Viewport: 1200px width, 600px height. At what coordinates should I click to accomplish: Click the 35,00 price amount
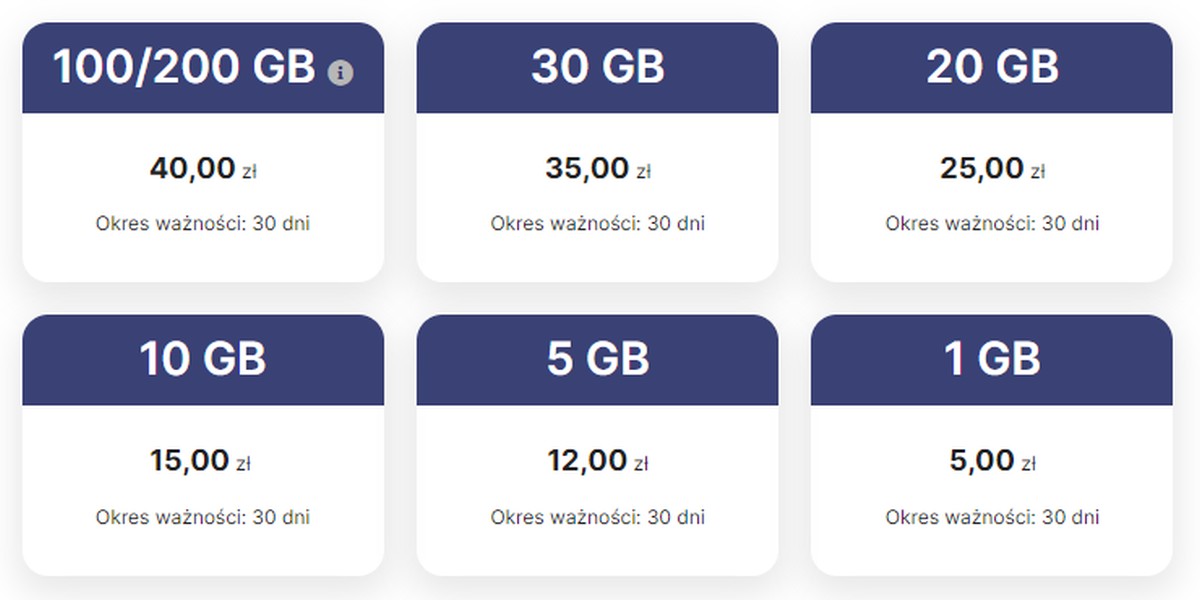click(587, 168)
